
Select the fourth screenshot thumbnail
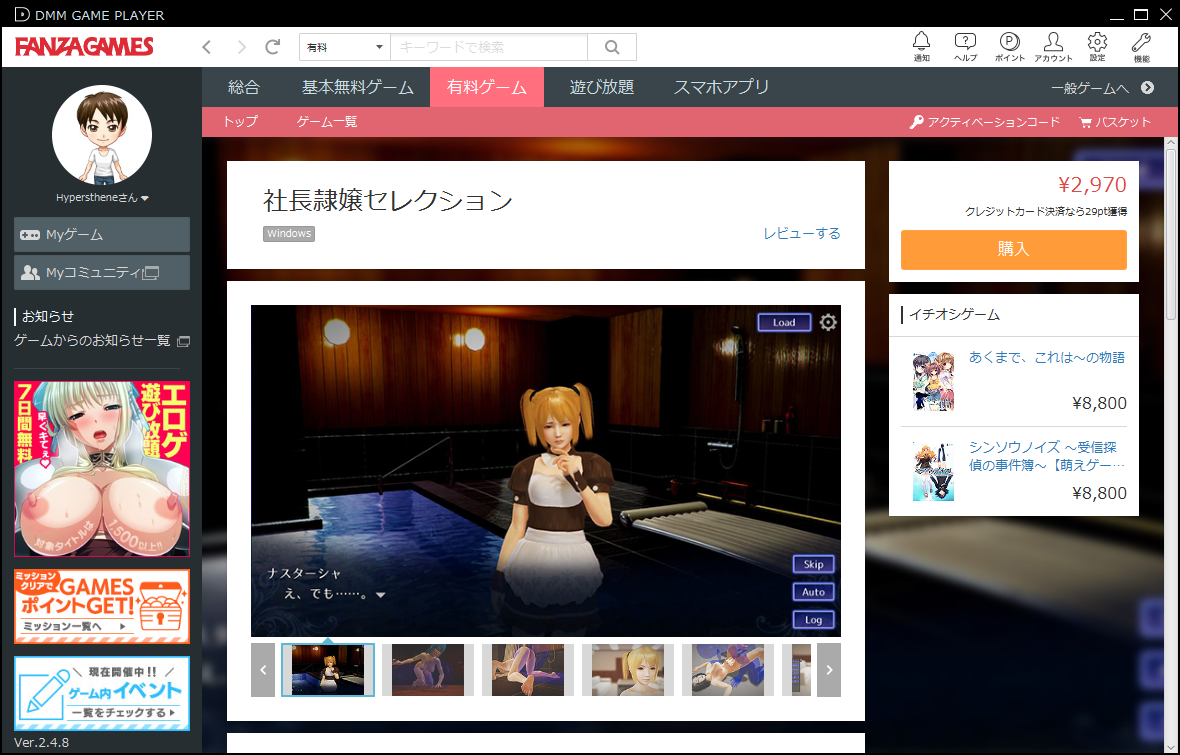coord(628,670)
